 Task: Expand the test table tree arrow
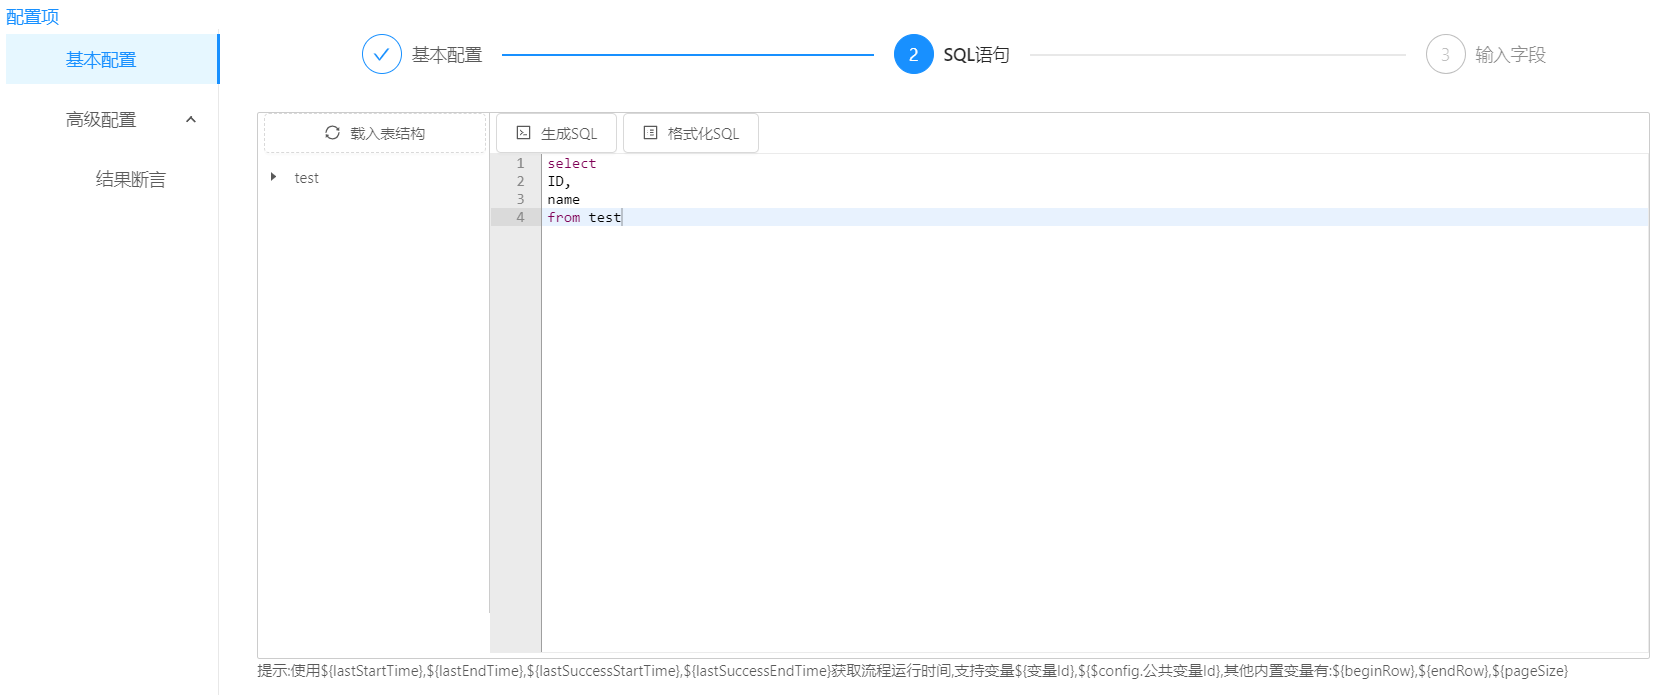pyautogui.click(x=273, y=177)
